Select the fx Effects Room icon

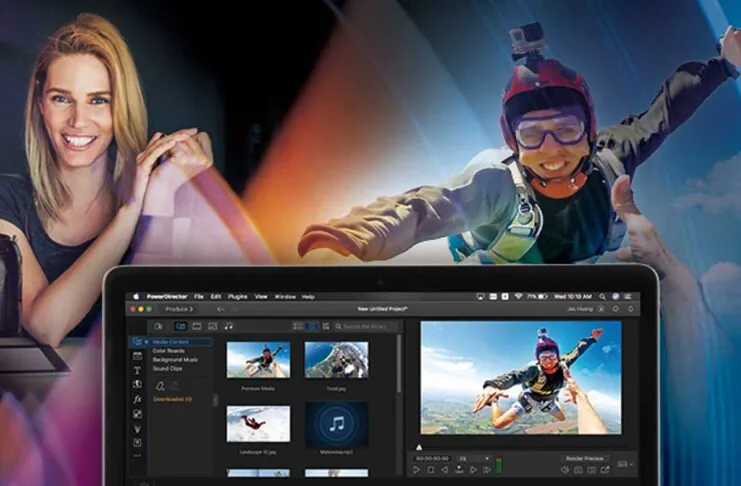click(137, 398)
